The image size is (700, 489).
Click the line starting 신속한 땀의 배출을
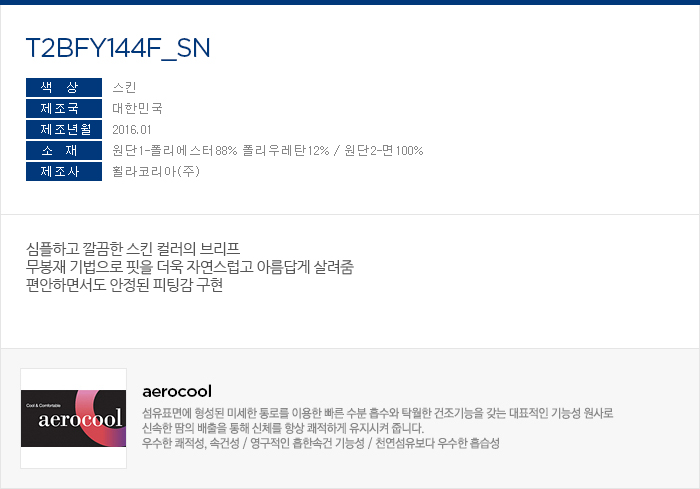pyautogui.click(x=283, y=428)
